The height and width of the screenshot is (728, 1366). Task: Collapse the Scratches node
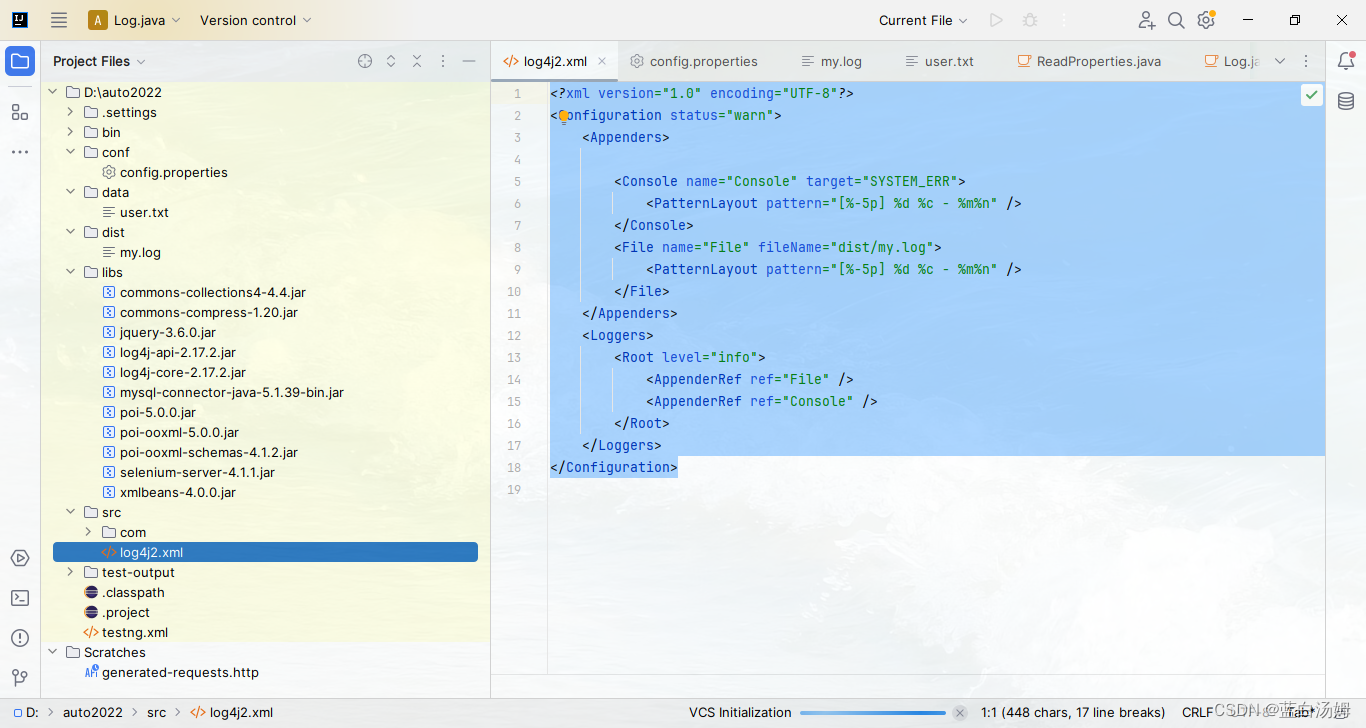point(53,652)
